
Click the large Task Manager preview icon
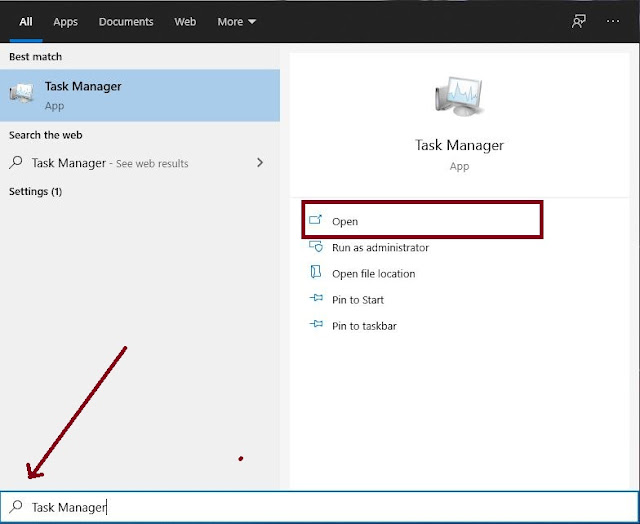pyautogui.click(x=459, y=97)
